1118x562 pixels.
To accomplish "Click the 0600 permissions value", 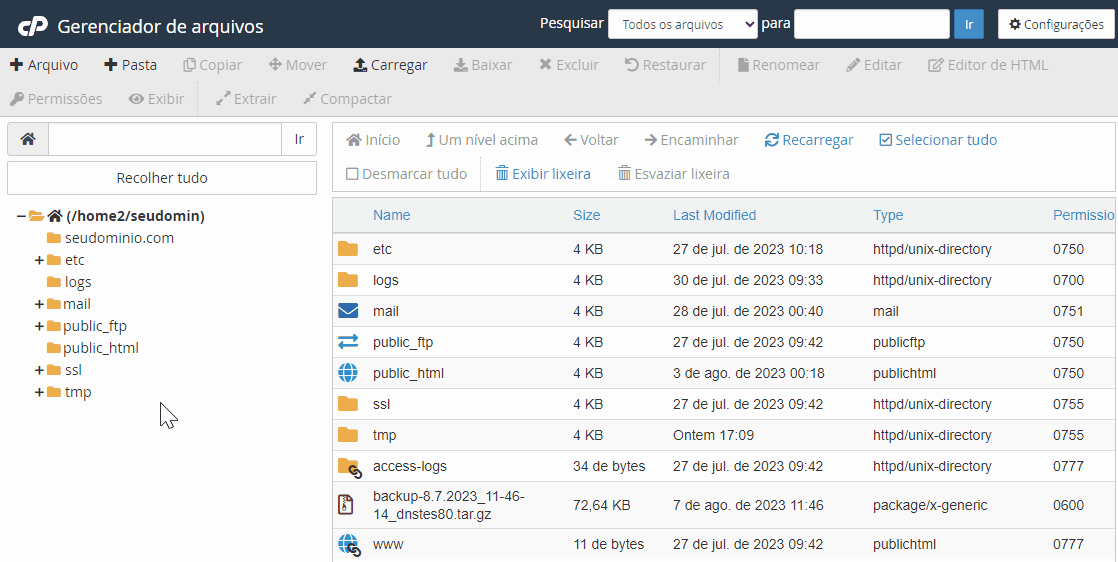I will (x=1068, y=506).
